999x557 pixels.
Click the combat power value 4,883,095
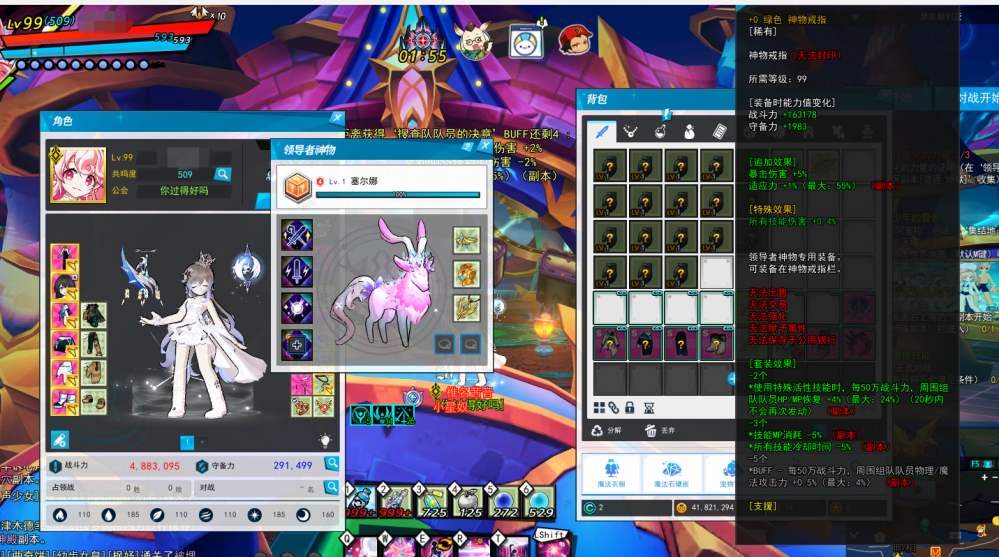point(155,466)
